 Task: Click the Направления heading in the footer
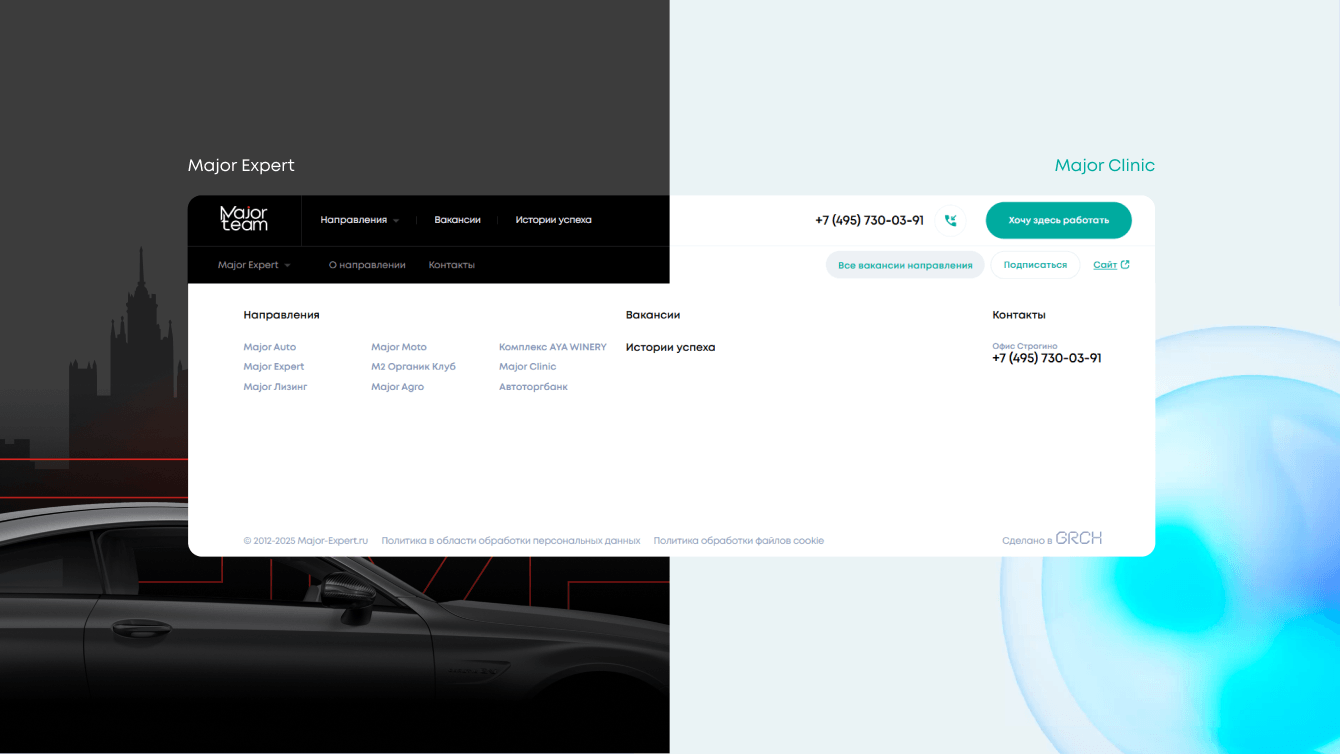[x=281, y=315]
